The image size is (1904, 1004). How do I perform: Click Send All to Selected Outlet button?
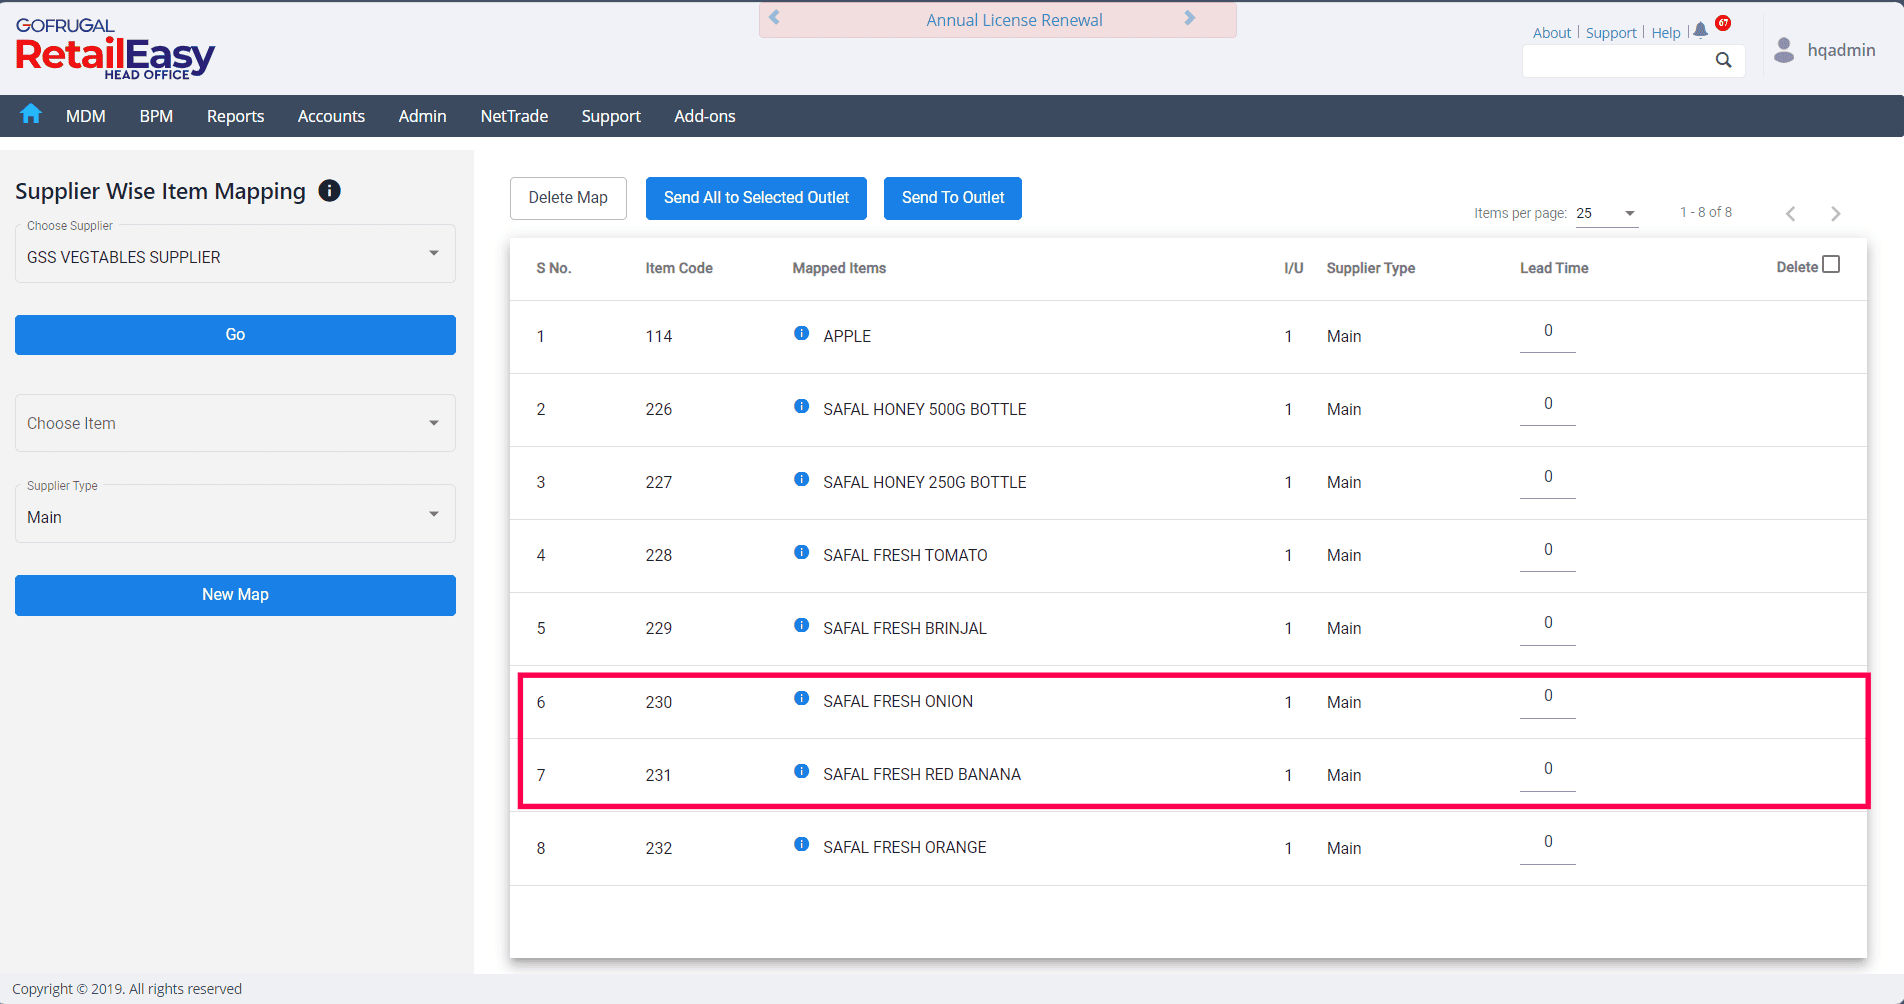coord(756,198)
